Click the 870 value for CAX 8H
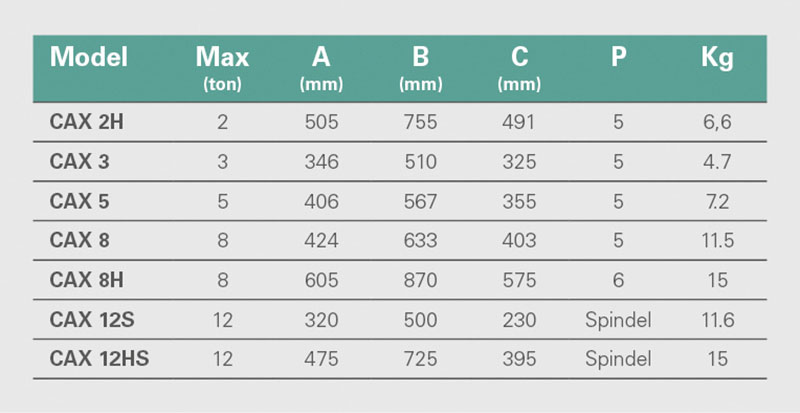This screenshot has height=413, width=800. coord(420,280)
